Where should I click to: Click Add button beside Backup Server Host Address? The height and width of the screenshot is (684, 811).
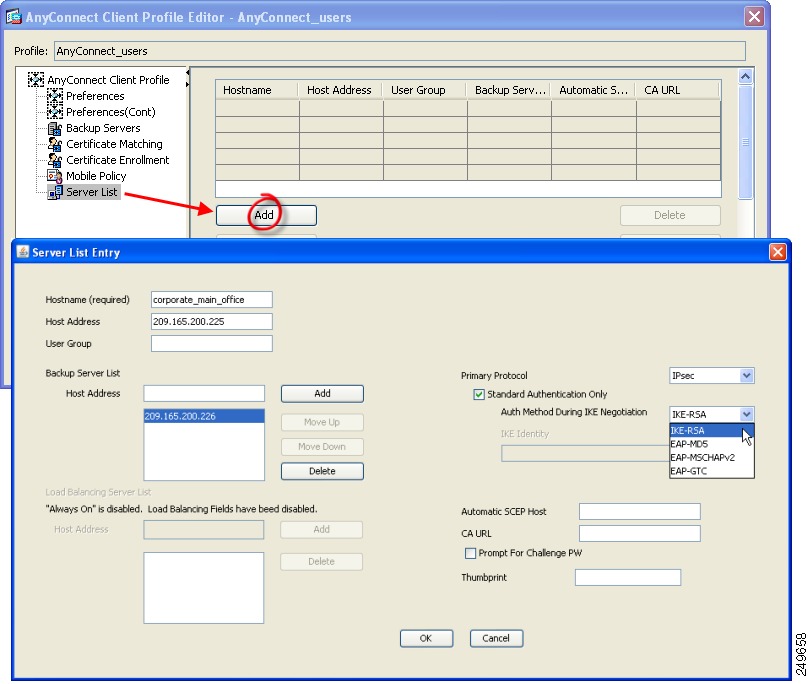click(x=322, y=394)
